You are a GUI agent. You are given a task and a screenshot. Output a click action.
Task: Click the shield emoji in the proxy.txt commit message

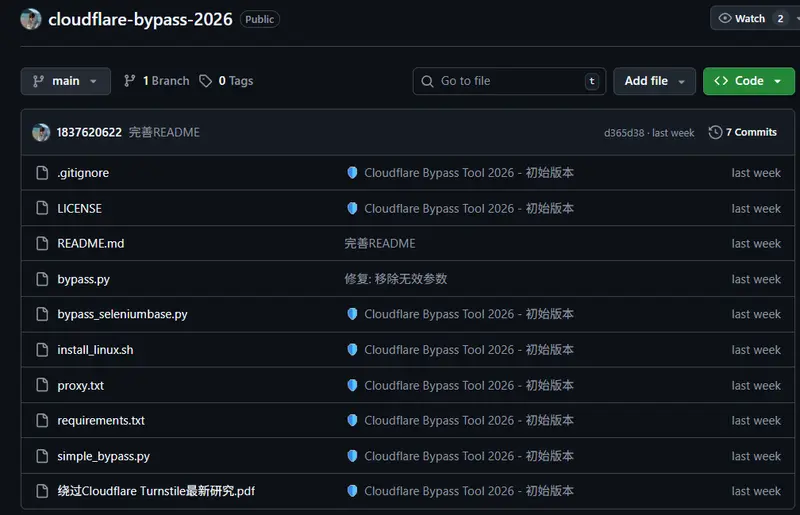[x=352, y=385]
